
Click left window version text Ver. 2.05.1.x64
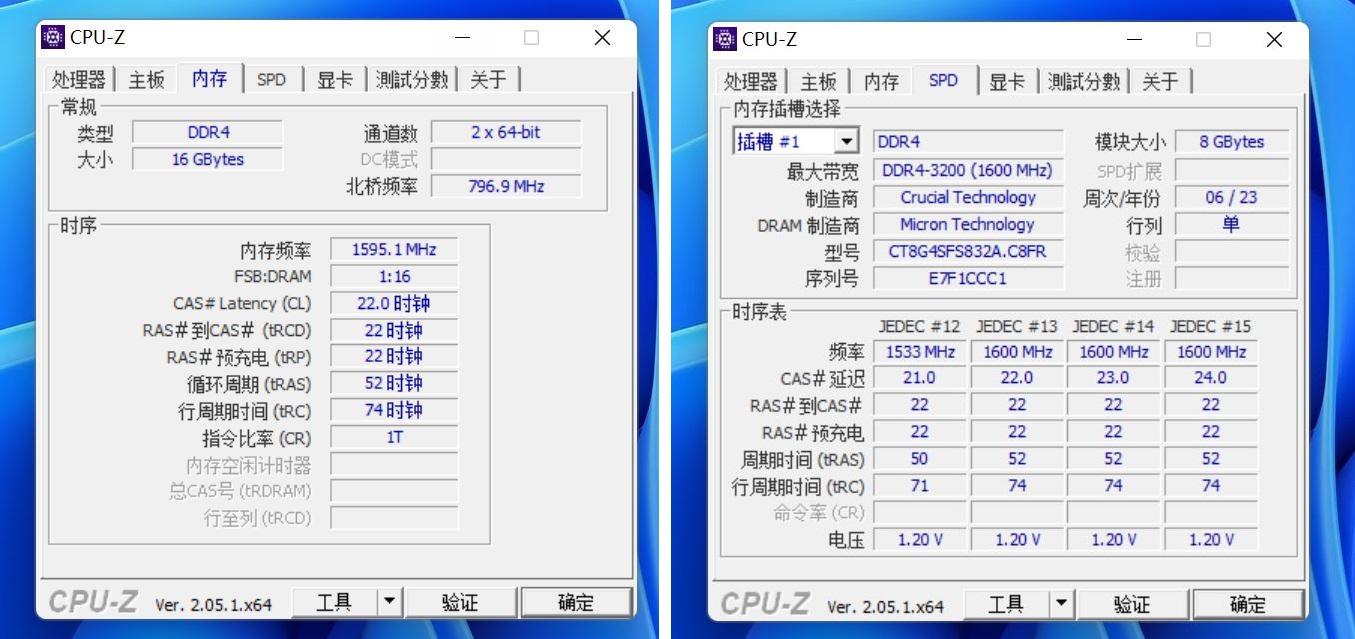pyautogui.click(x=214, y=604)
